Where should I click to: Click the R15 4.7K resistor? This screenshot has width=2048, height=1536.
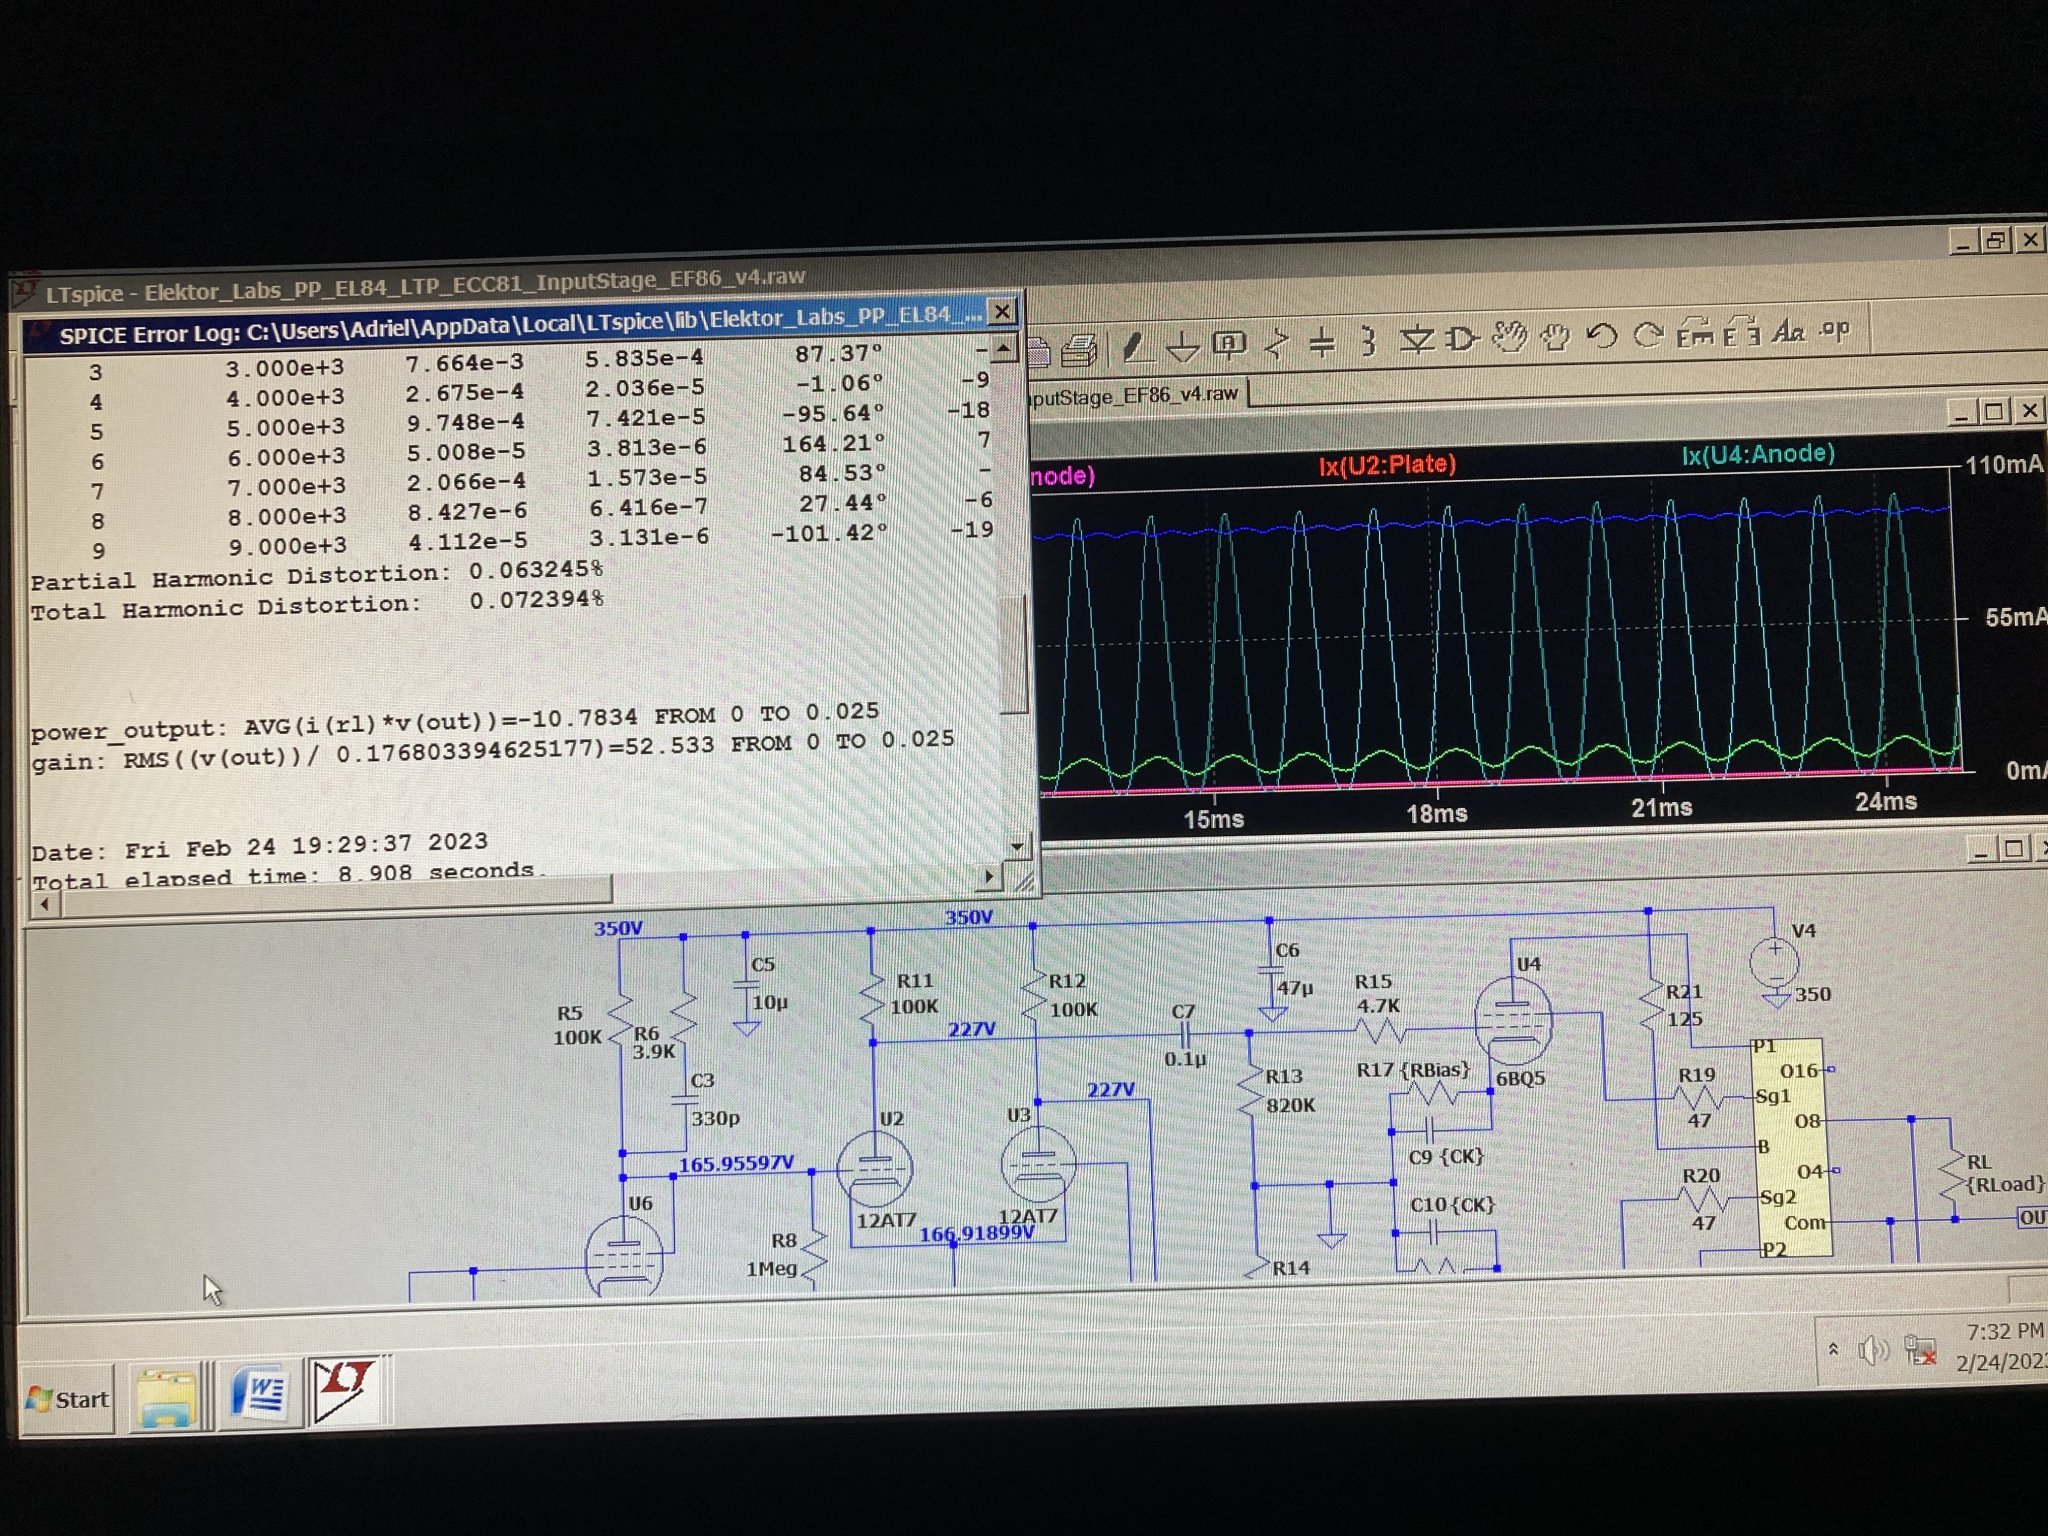[x=1380, y=1030]
